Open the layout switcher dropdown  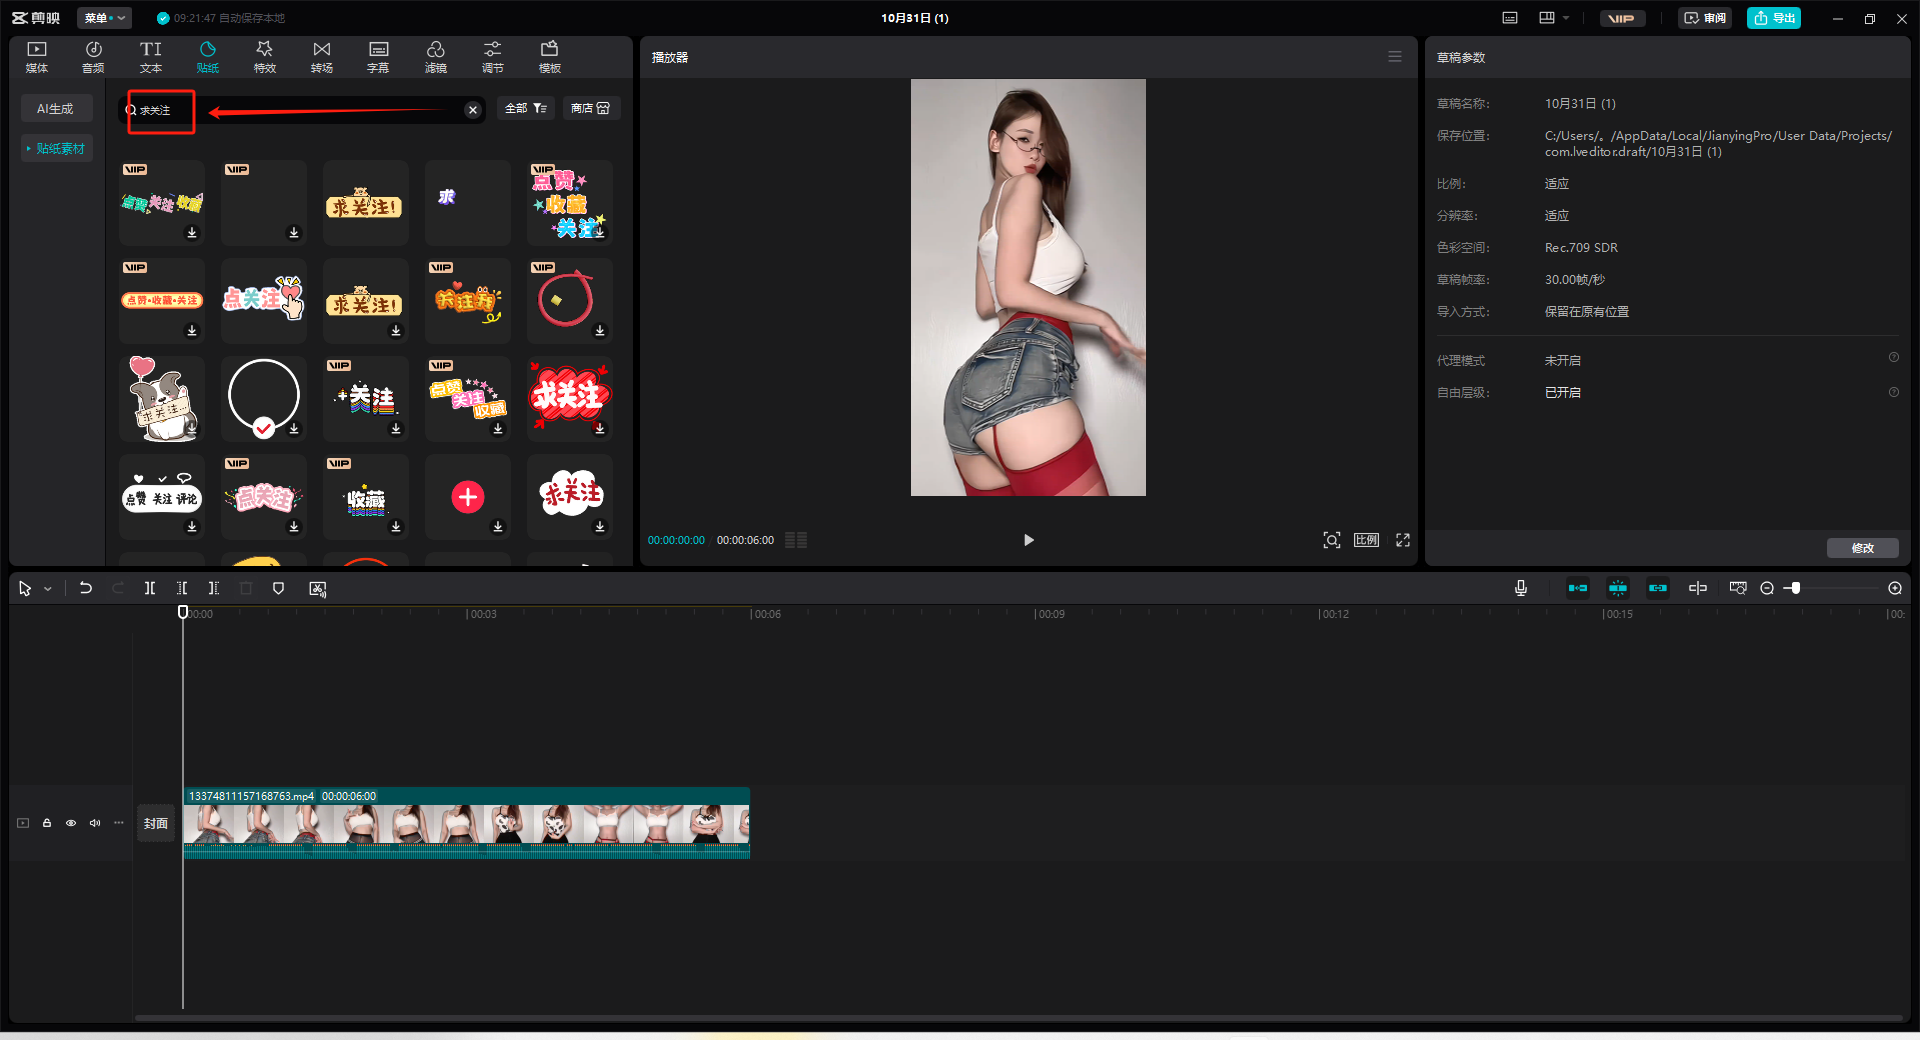(x=1554, y=18)
